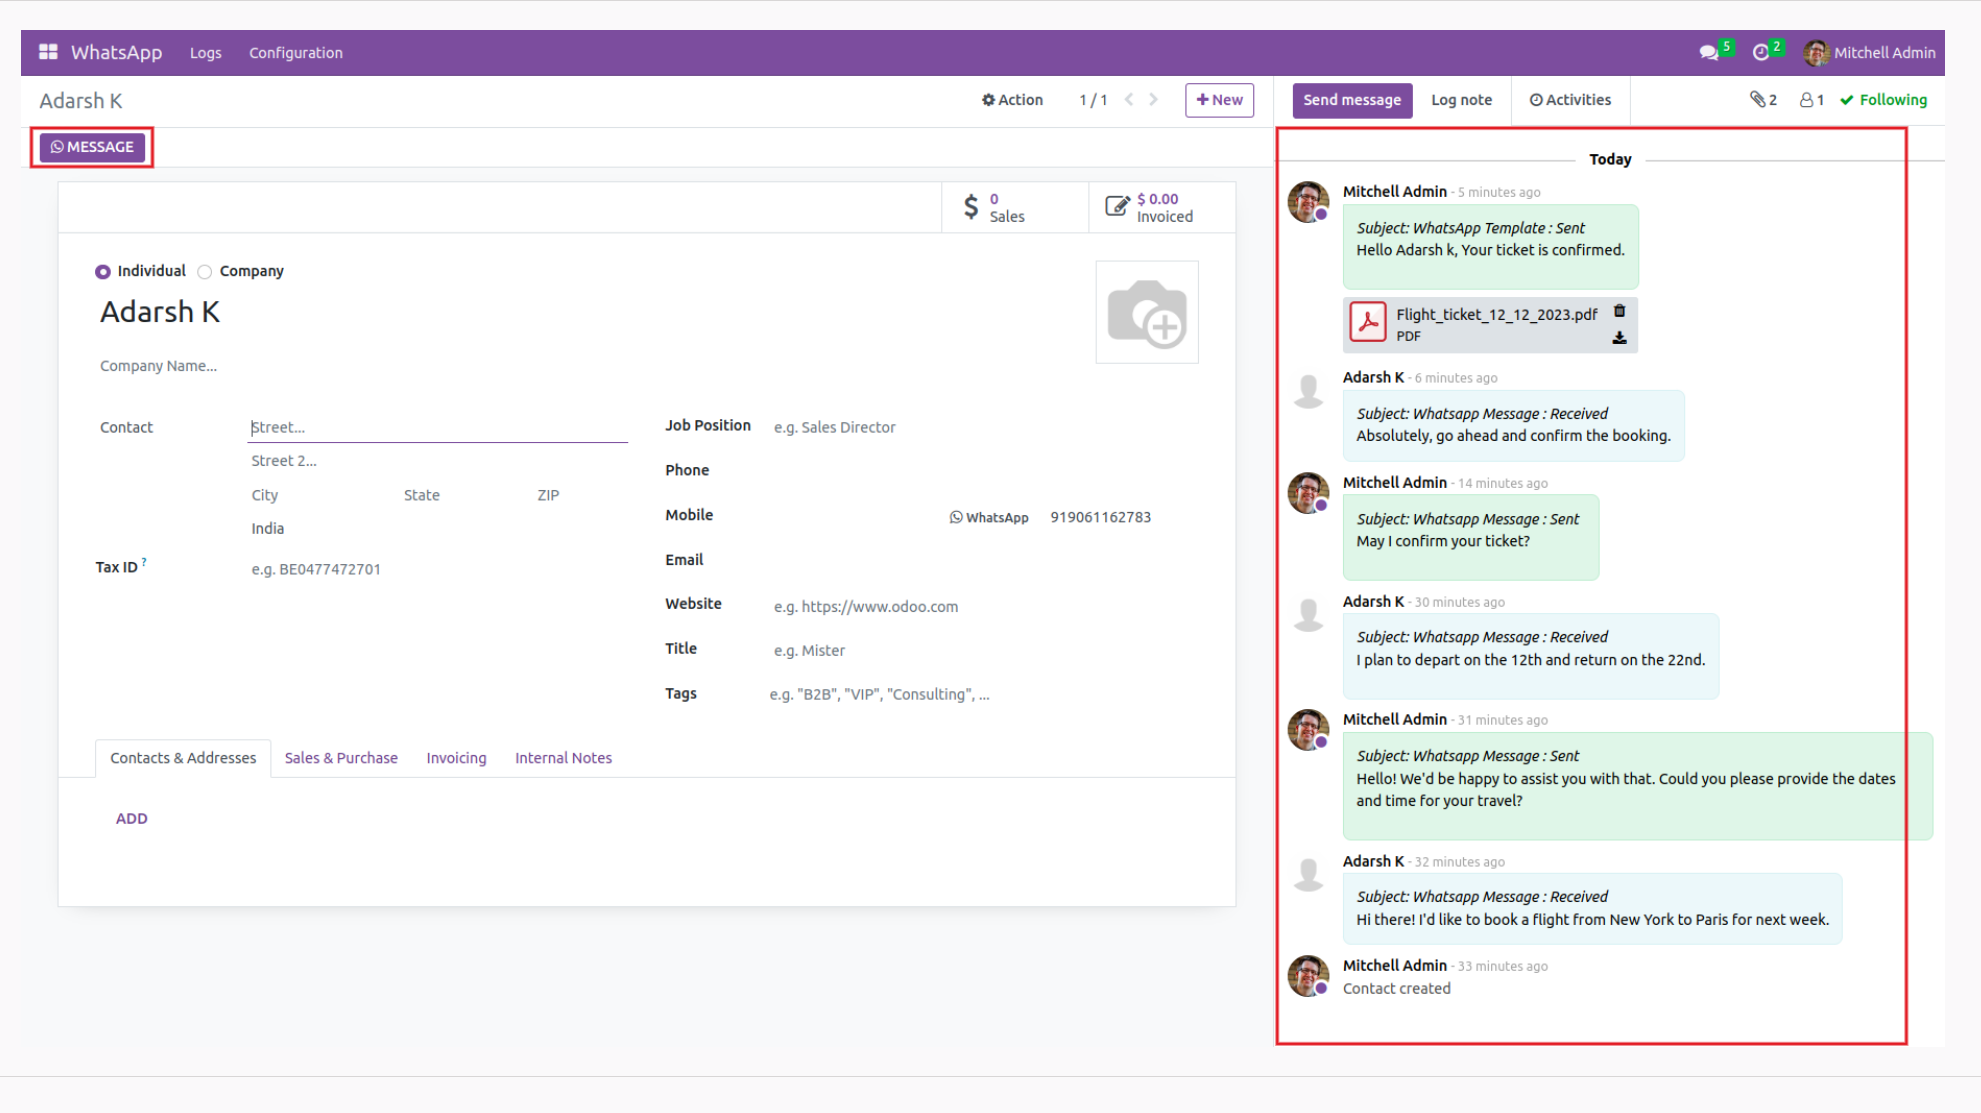Image resolution: width=1981 pixels, height=1113 pixels.
Task: Open the Action dropdown menu
Action: point(1012,99)
